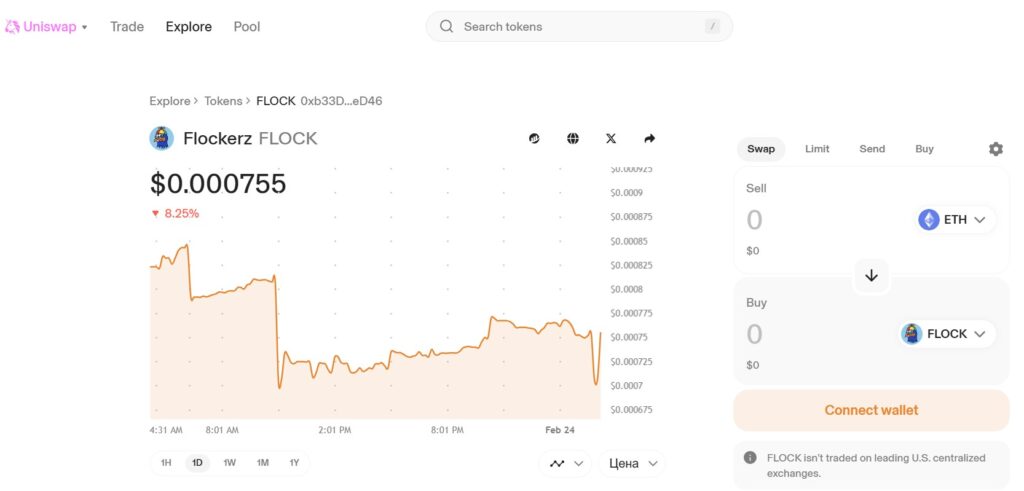The height and width of the screenshot is (491, 1024).
Task: Open swap settings gear icon
Action: point(995,149)
